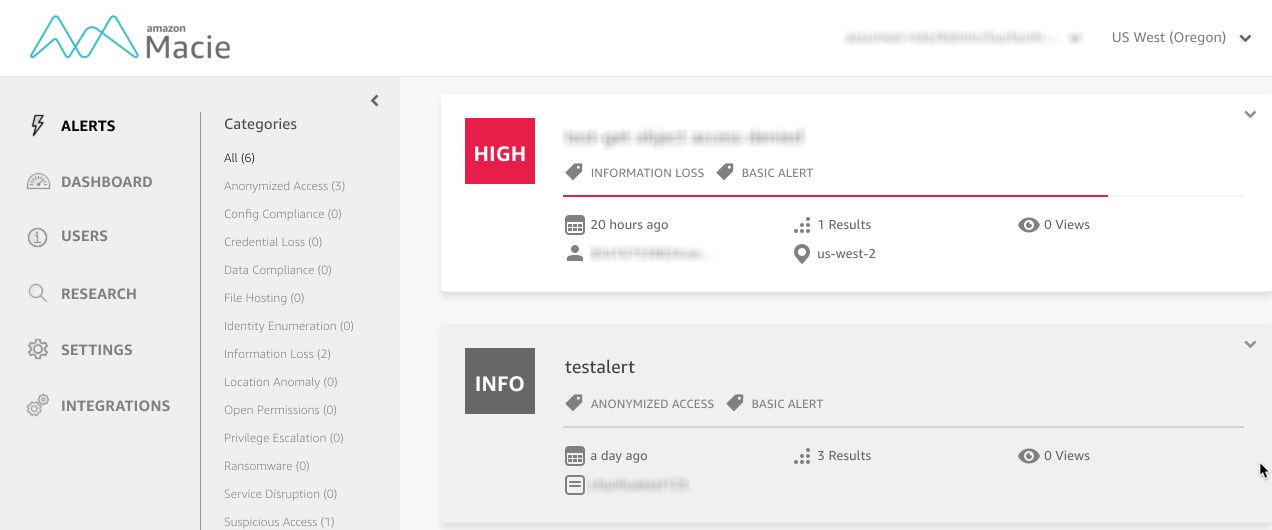Show All (6) alerts
1272x530 pixels.
click(x=239, y=158)
